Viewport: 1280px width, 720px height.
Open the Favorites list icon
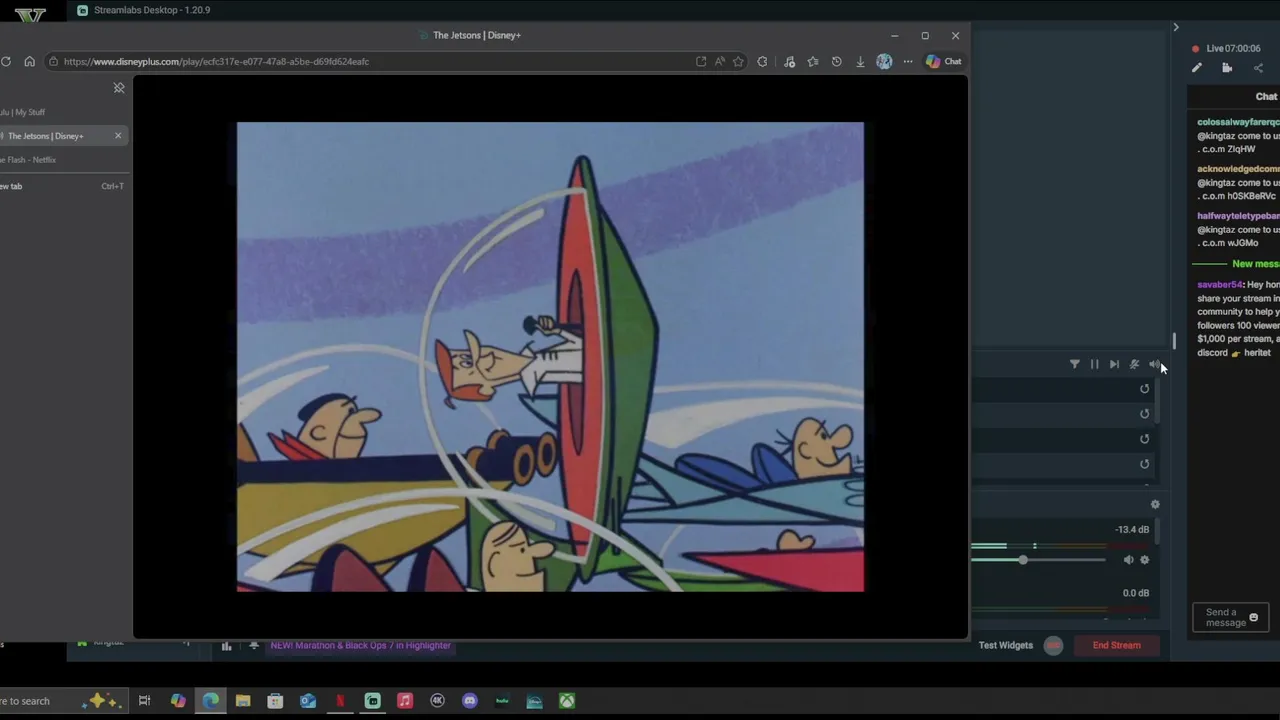tap(813, 61)
